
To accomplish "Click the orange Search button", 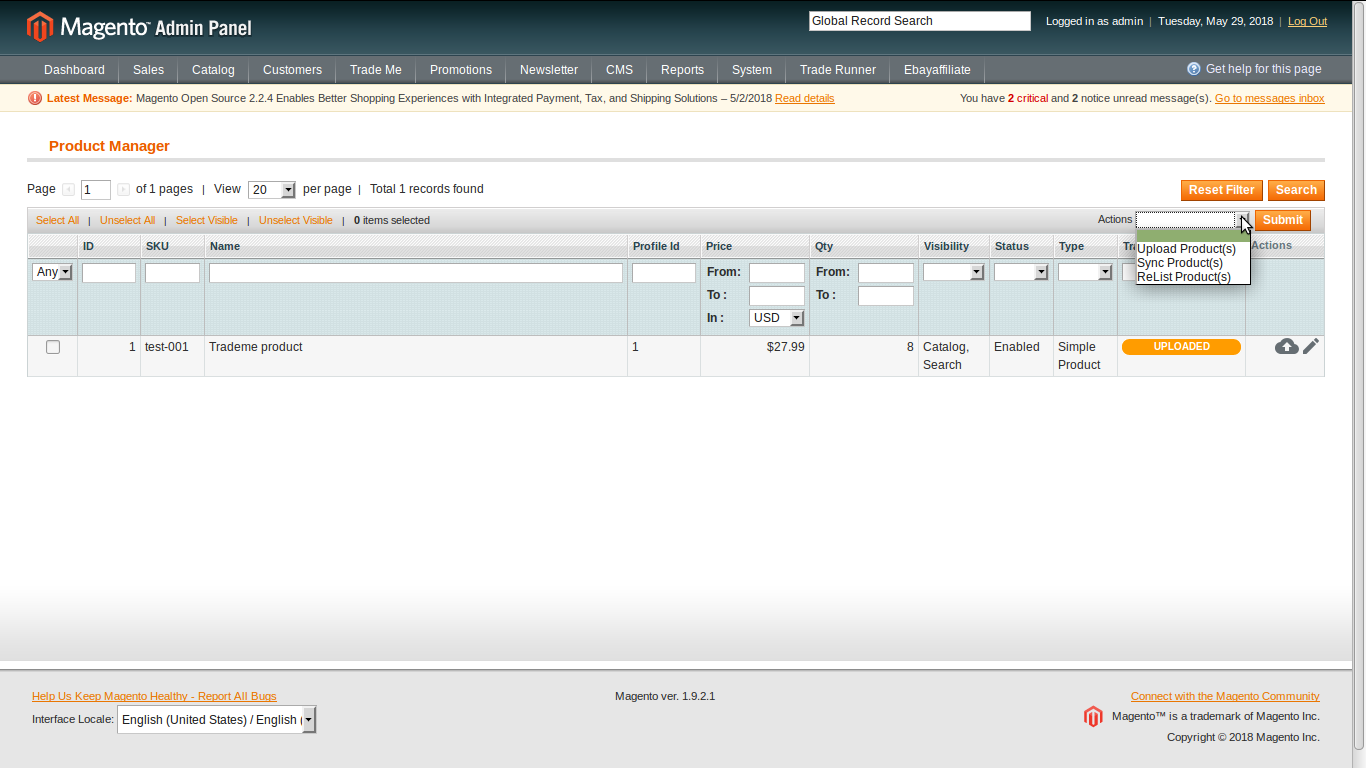I will click(x=1296, y=190).
